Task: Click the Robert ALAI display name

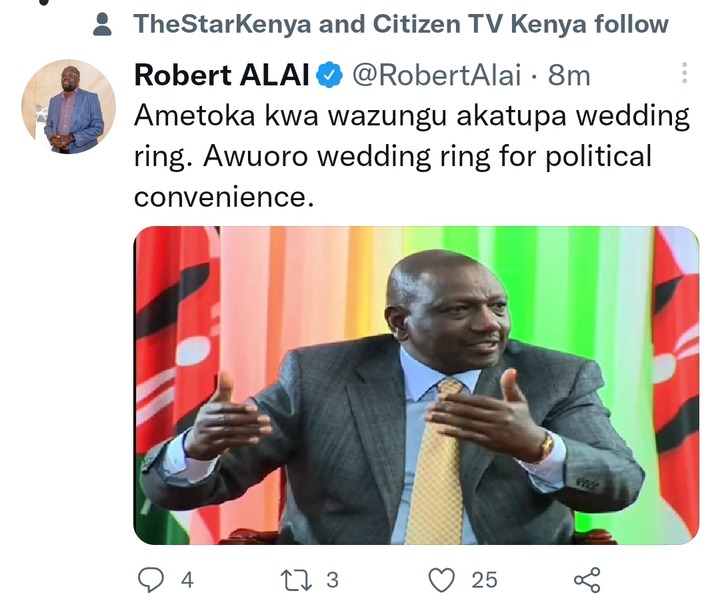Action: click(222, 75)
